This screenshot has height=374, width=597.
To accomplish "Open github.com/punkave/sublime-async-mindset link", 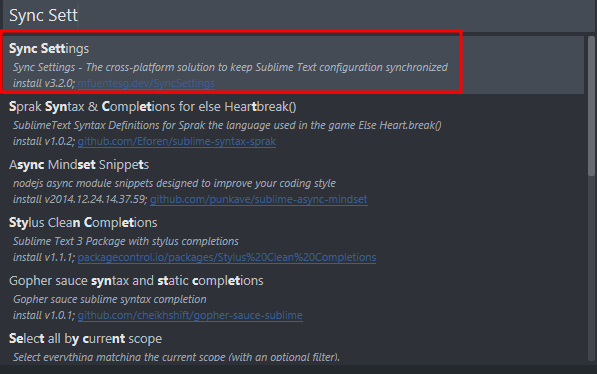I will tap(259, 199).
